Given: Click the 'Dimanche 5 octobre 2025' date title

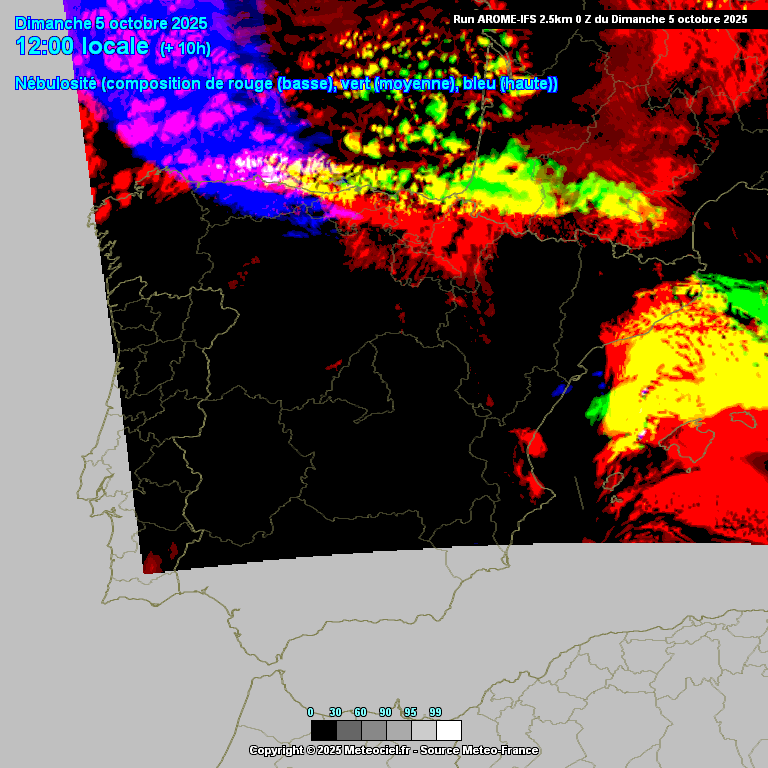Looking at the screenshot, I should [111, 23].
